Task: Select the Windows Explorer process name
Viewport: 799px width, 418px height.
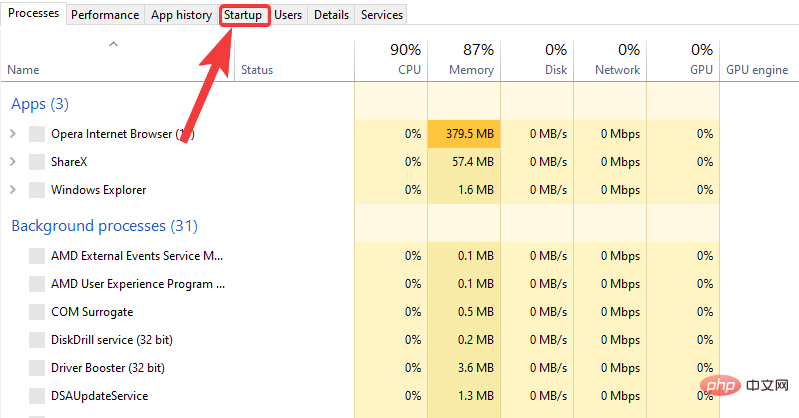Action: 98,190
